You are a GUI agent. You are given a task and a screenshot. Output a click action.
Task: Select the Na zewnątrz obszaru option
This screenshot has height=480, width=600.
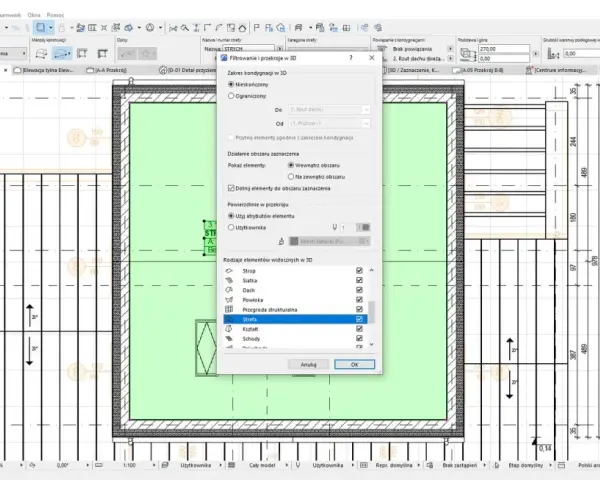[x=291, y=177]
